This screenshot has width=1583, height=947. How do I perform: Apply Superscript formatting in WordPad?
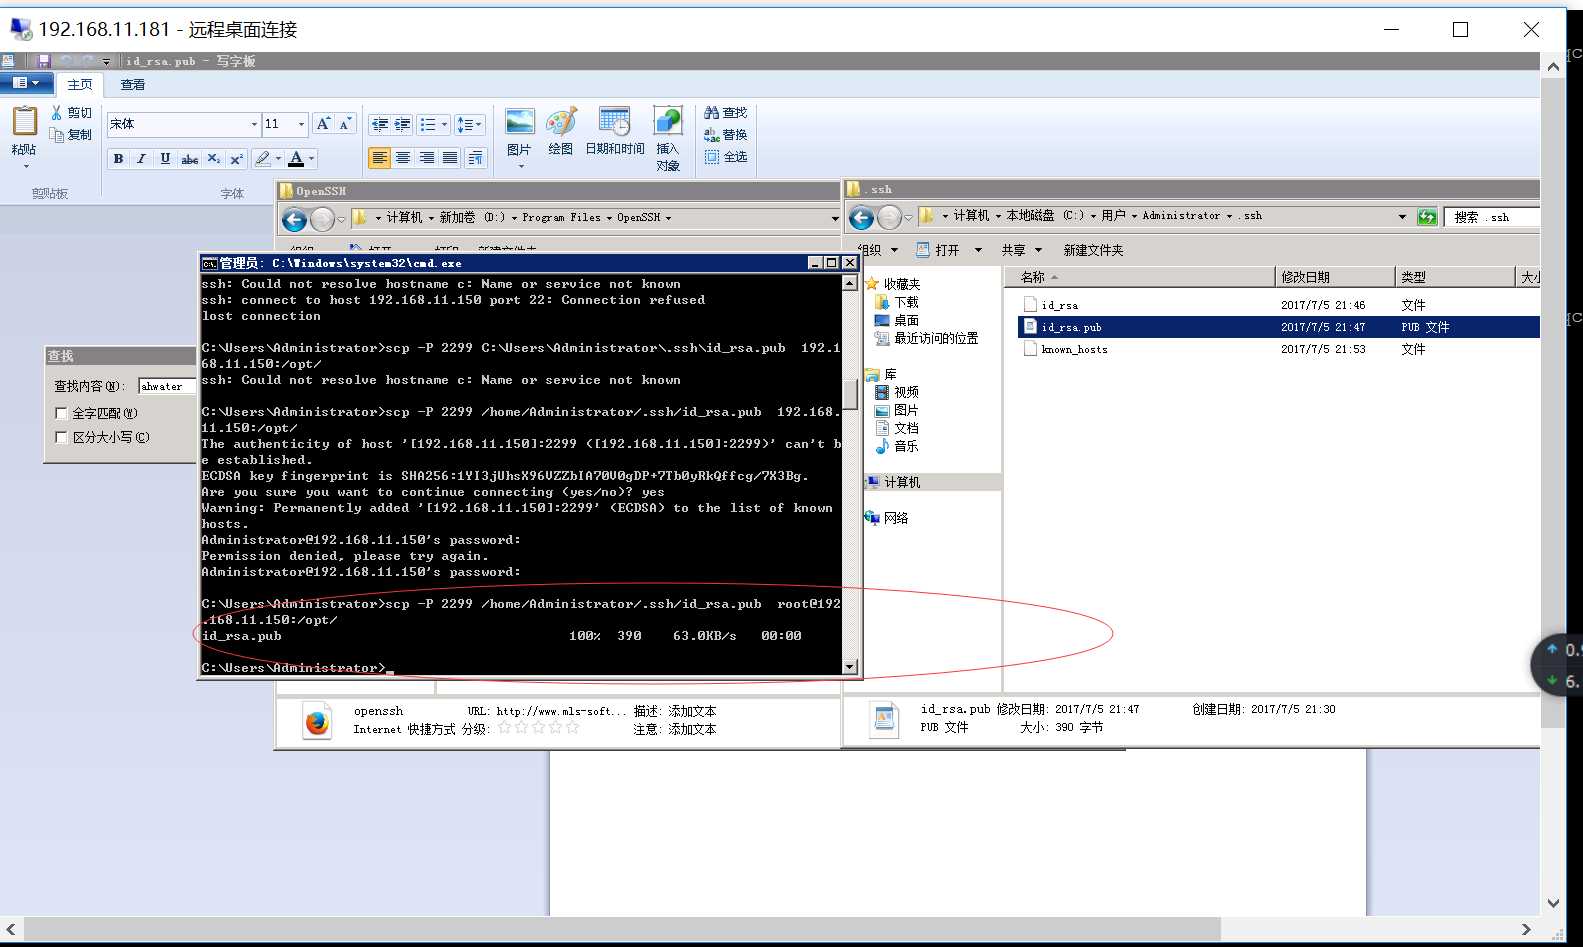[236, 158]
